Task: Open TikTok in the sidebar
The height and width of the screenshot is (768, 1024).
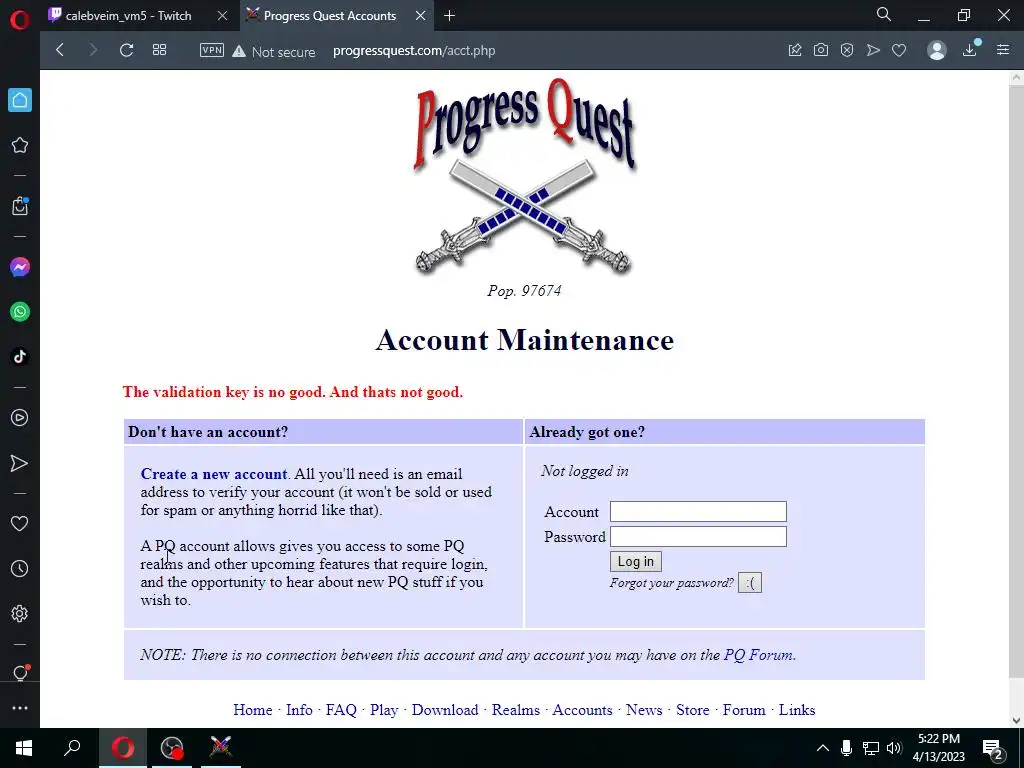Action: click(x=20, y=357)
